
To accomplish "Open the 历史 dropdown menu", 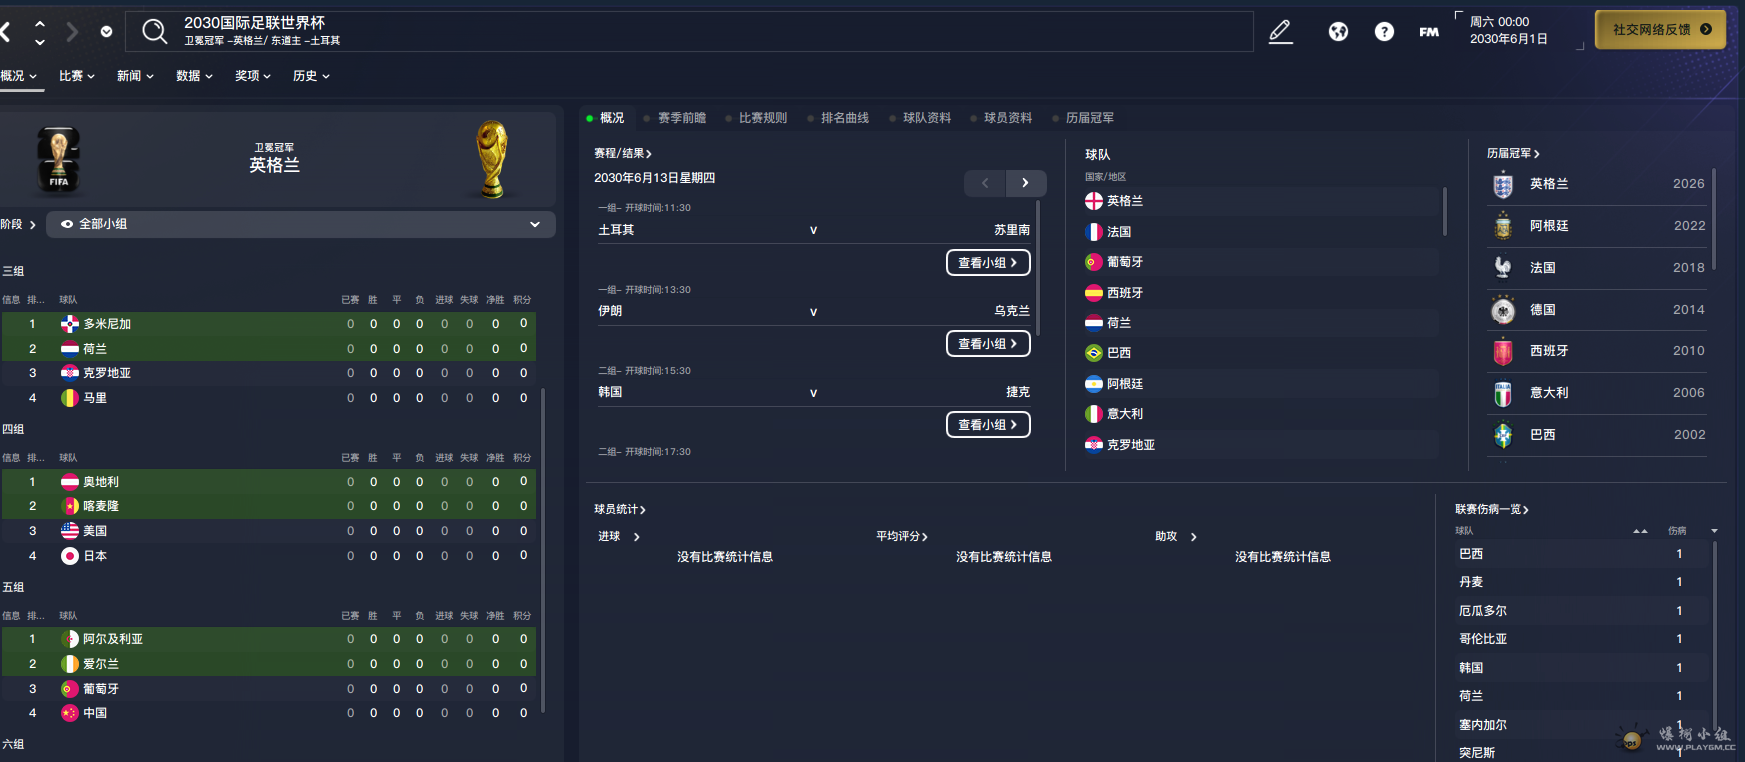I will point(311,76).
